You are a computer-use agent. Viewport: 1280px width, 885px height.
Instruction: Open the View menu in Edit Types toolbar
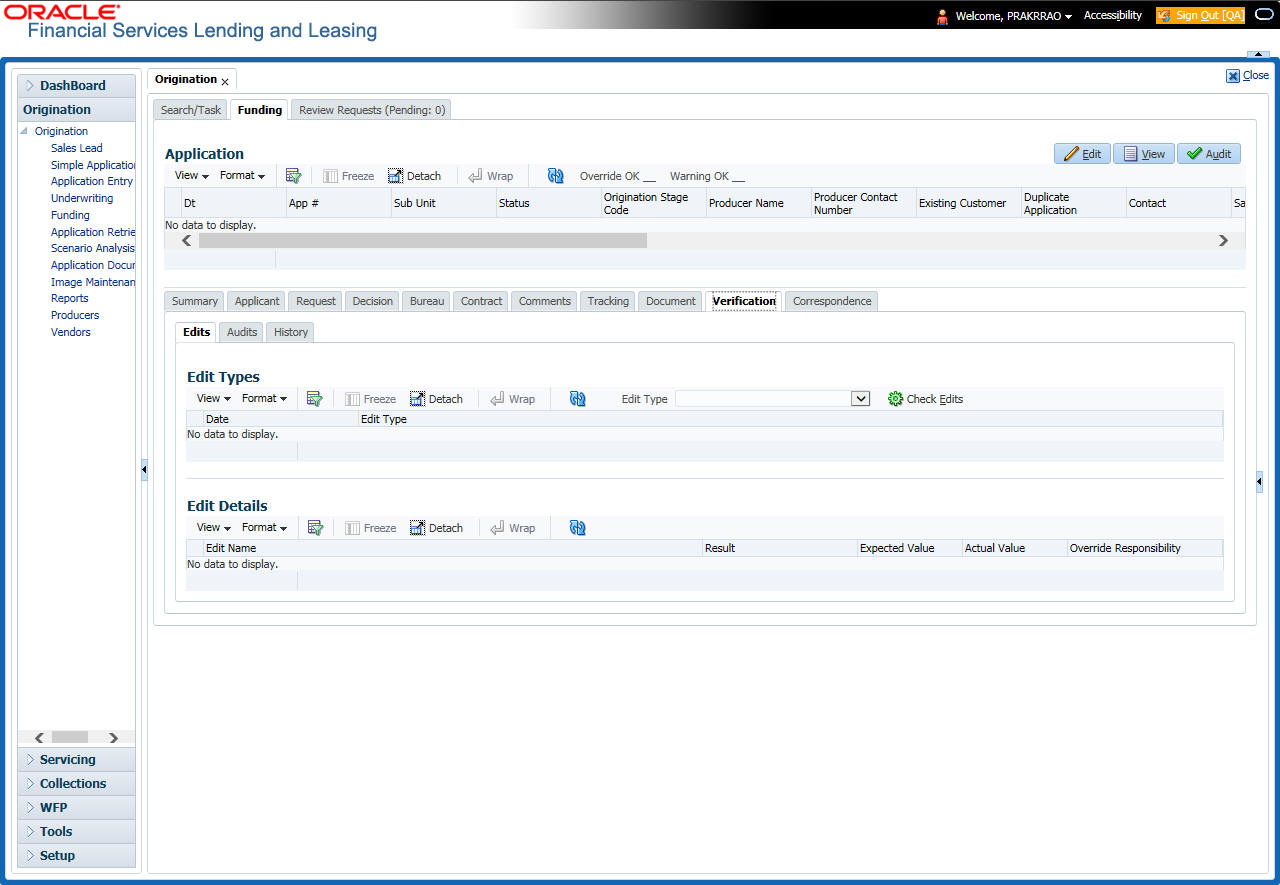click(x=213, y=399)
